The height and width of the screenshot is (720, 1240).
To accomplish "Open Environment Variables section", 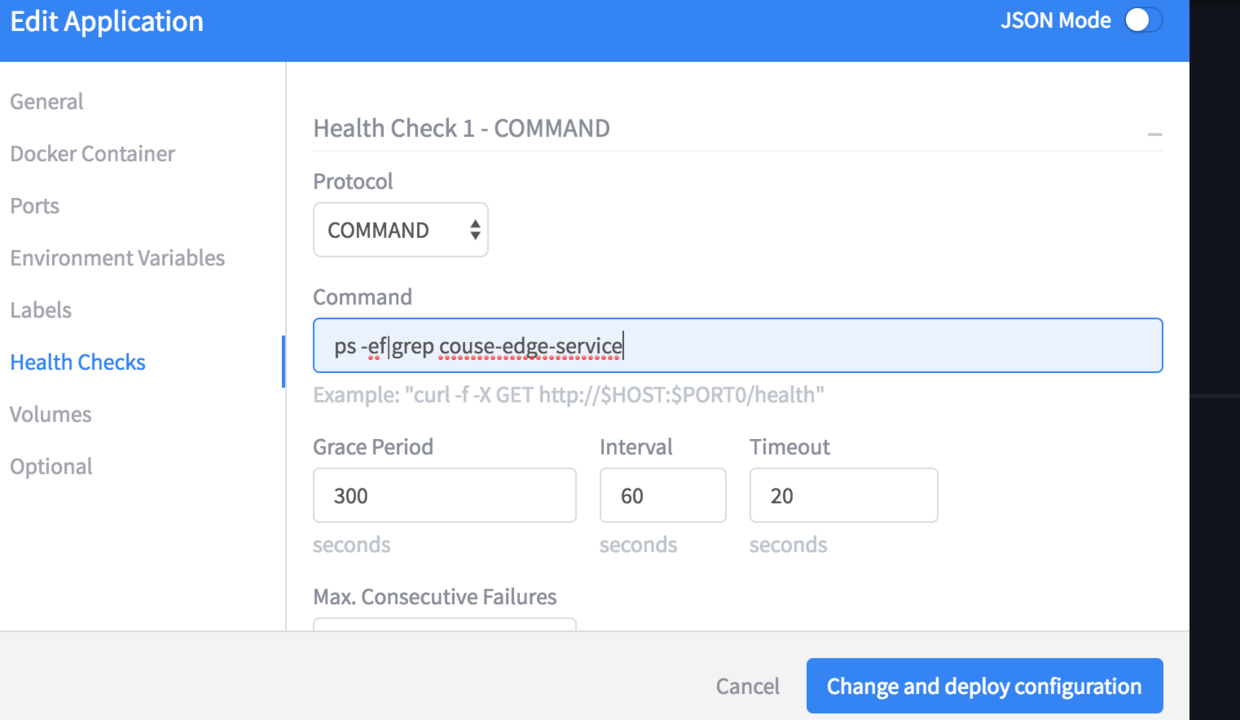I will pyautogui.click(x=117, y=258).
